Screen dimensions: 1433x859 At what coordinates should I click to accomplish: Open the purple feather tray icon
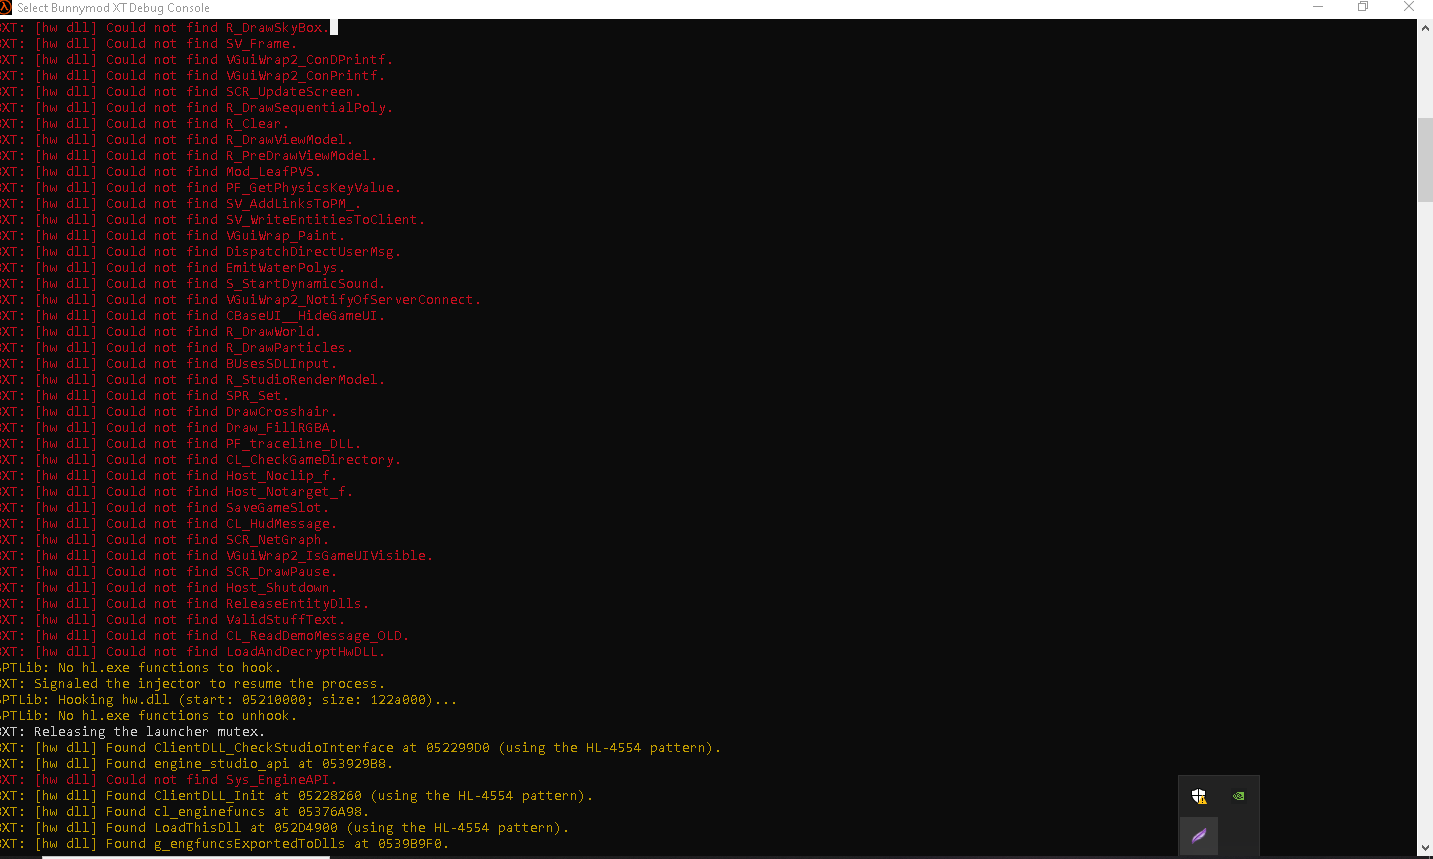[x=1199, y=835]
